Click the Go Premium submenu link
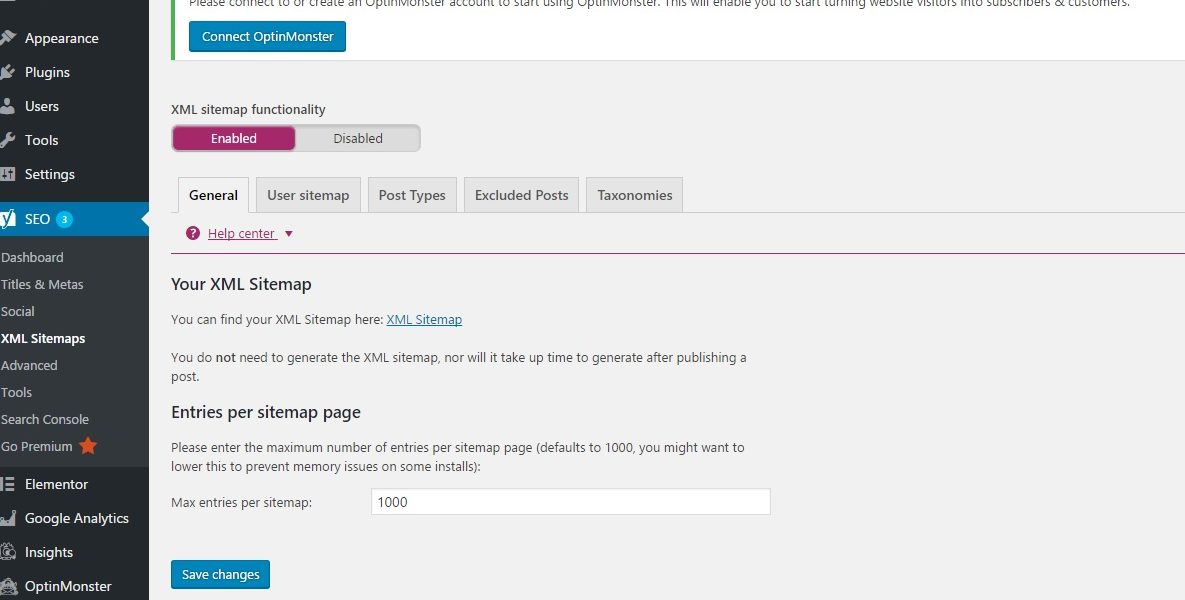 point(37,447)
